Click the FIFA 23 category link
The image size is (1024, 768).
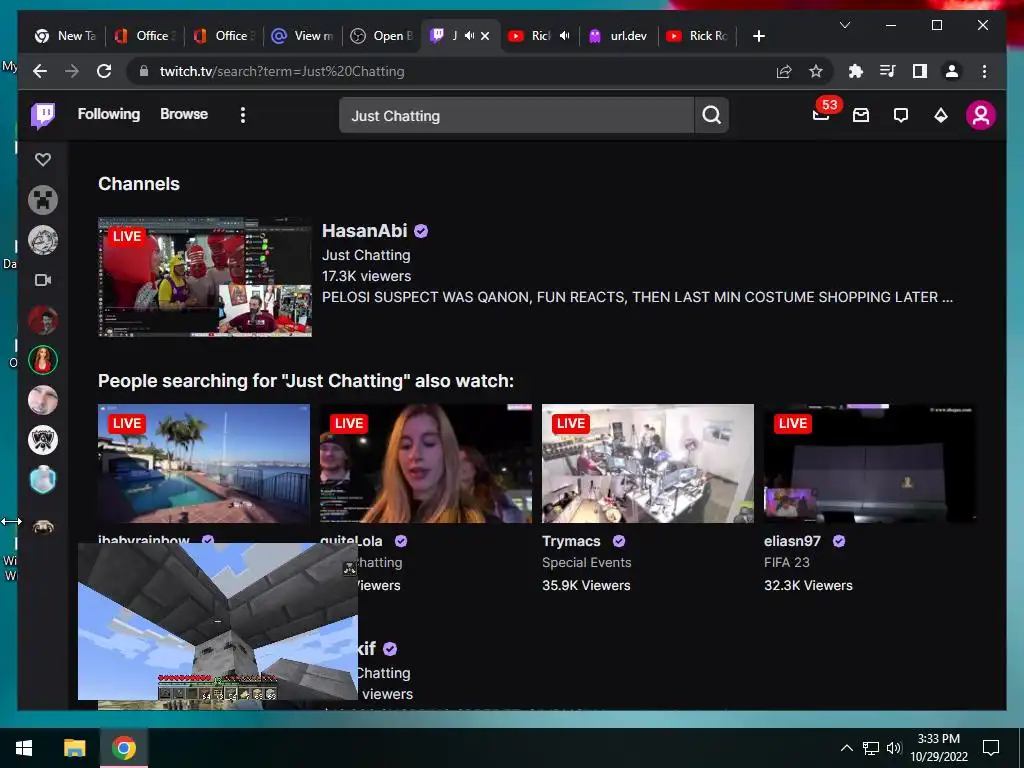click(786, 562)
